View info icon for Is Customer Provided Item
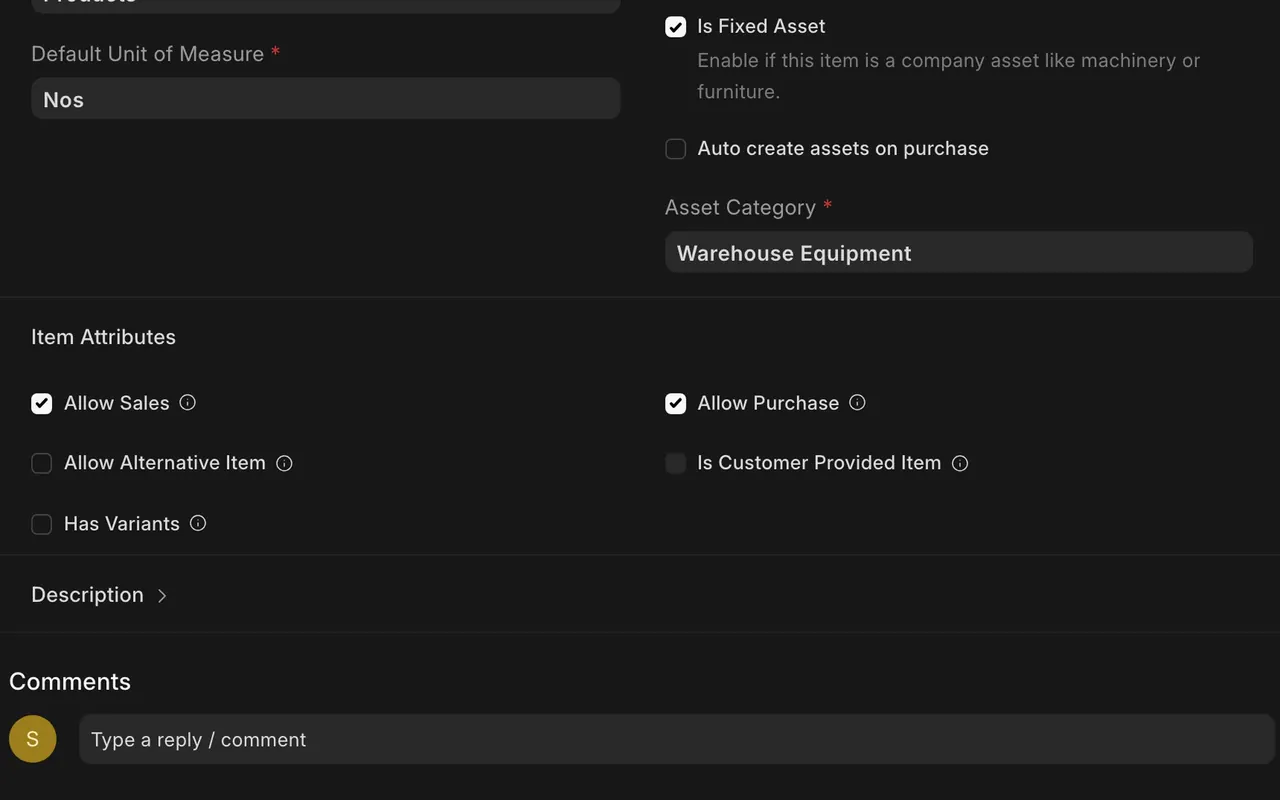Viewport: 1280px width, 800px height. 960,463
